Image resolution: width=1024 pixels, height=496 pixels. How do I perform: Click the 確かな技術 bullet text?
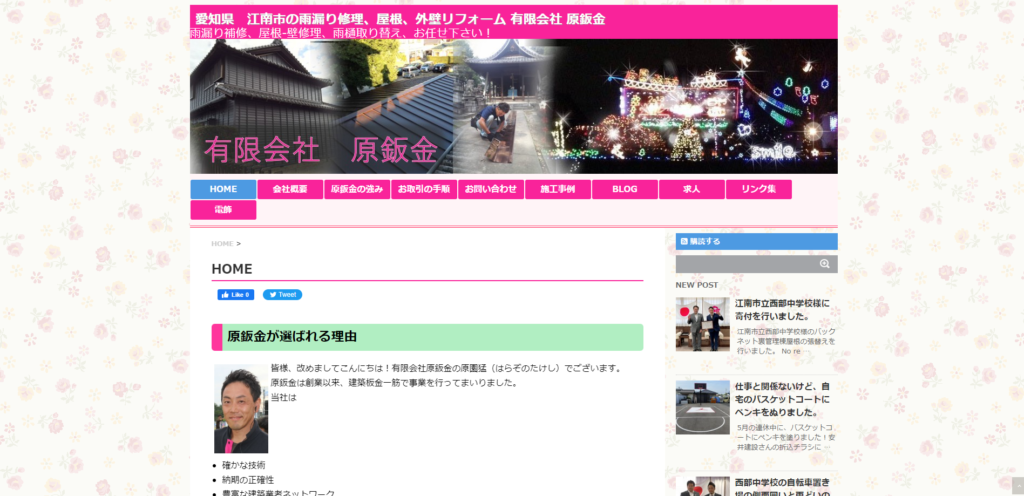coord(244,465)
